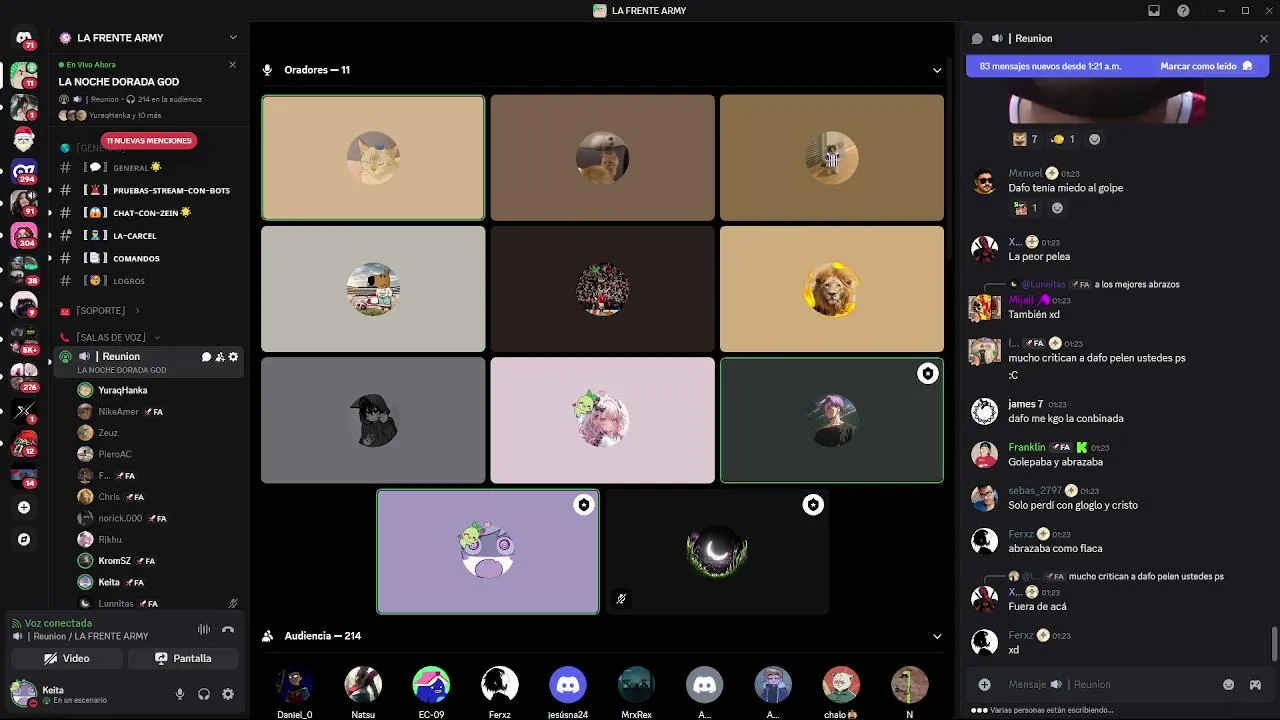Dismiss the En Vivo Ahora card
The height and width of the screenshot is (720, 1280).
click(x=233, y=64)
